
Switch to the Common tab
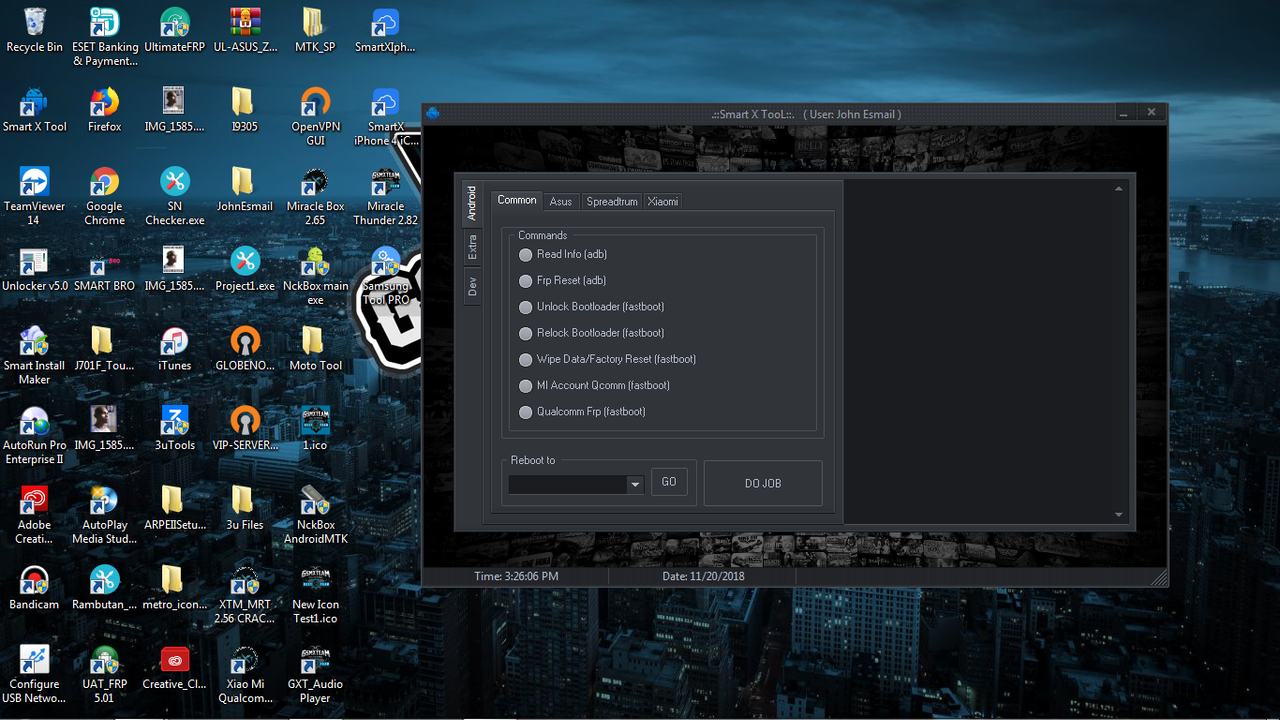[x=517, y=200]
